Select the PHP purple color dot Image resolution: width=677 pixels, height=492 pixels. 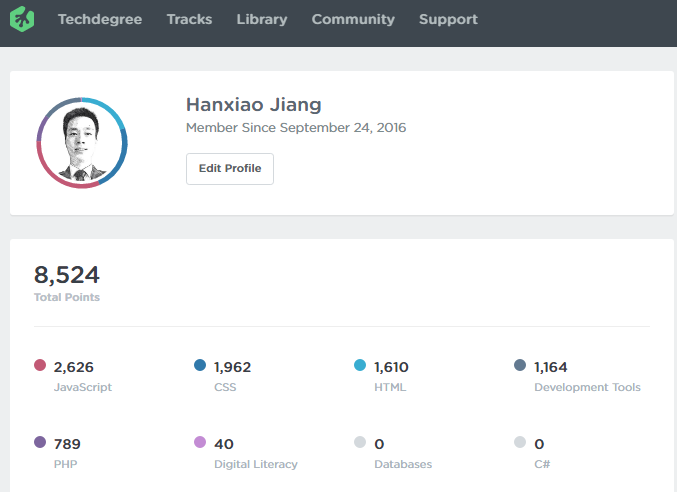click(x=40, y=442)
